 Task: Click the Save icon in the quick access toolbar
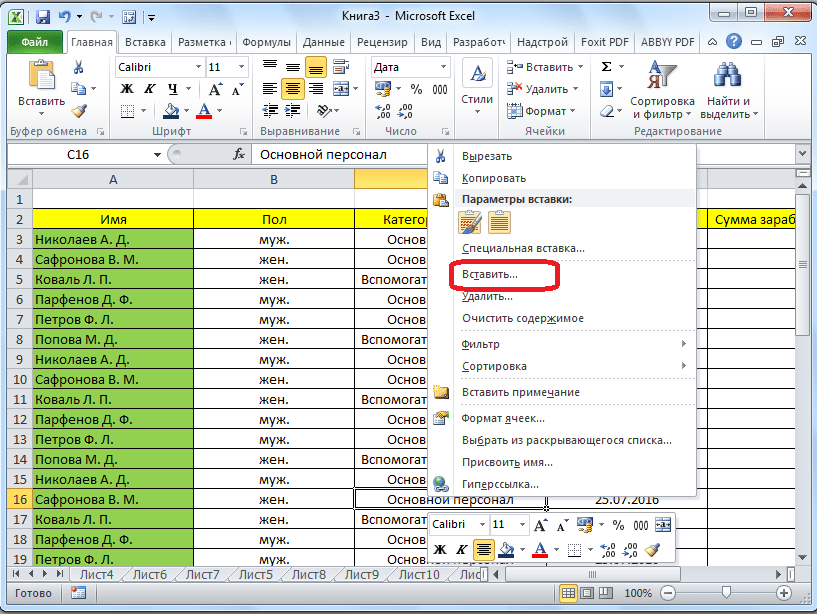pos(41,17)
